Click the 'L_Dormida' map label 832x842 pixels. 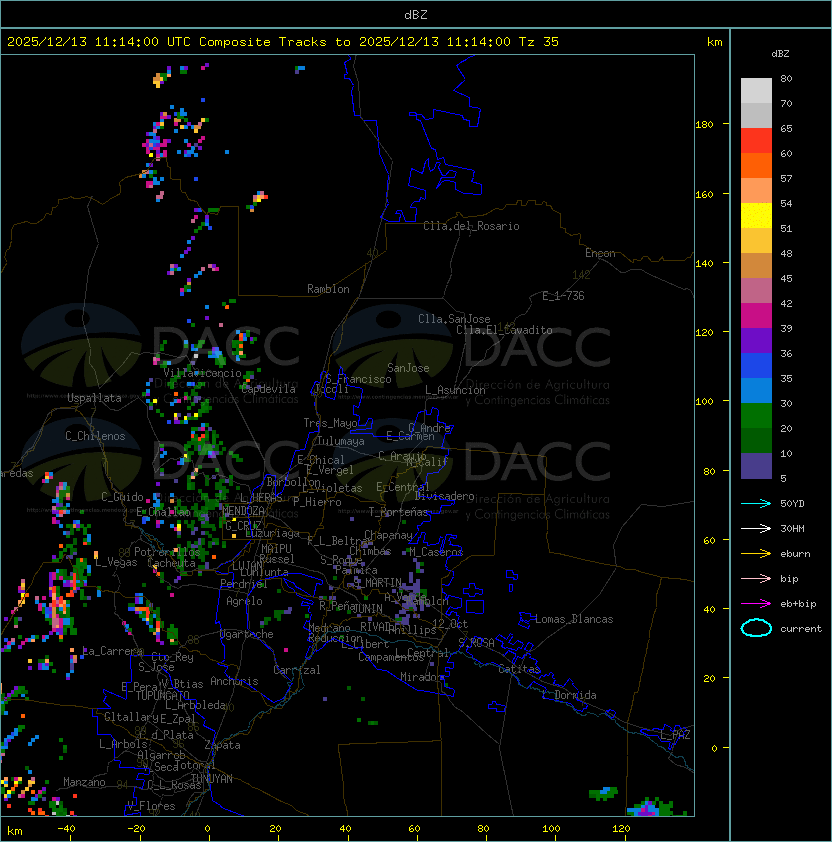(569, 695)
